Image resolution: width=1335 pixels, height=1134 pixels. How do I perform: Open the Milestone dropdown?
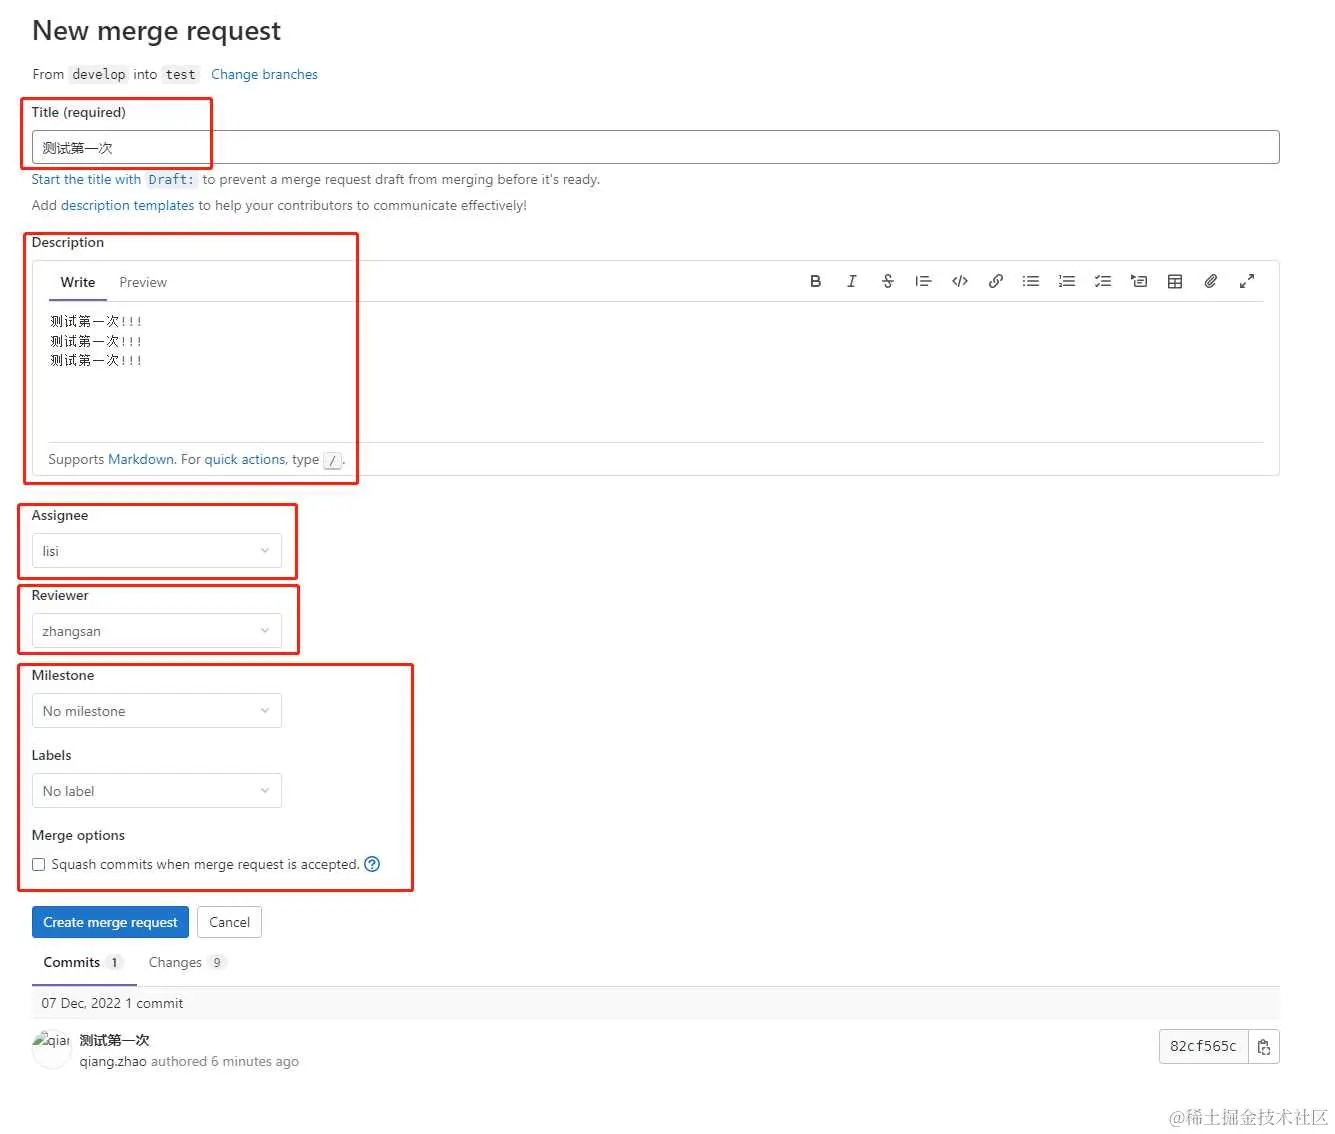(x=157, y=711)
